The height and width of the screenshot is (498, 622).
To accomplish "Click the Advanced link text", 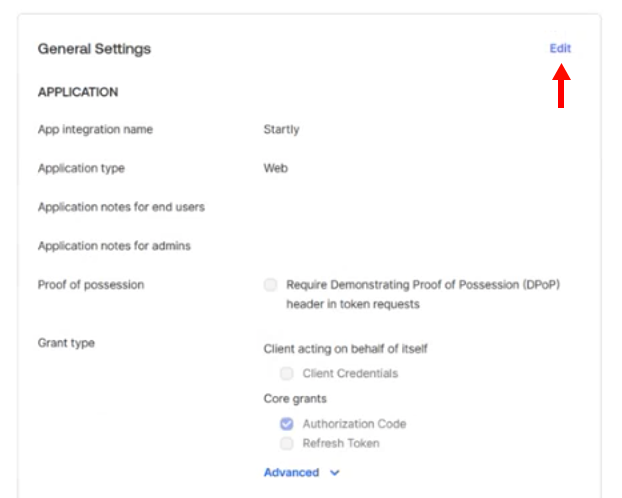I will [x=291, y=473].
